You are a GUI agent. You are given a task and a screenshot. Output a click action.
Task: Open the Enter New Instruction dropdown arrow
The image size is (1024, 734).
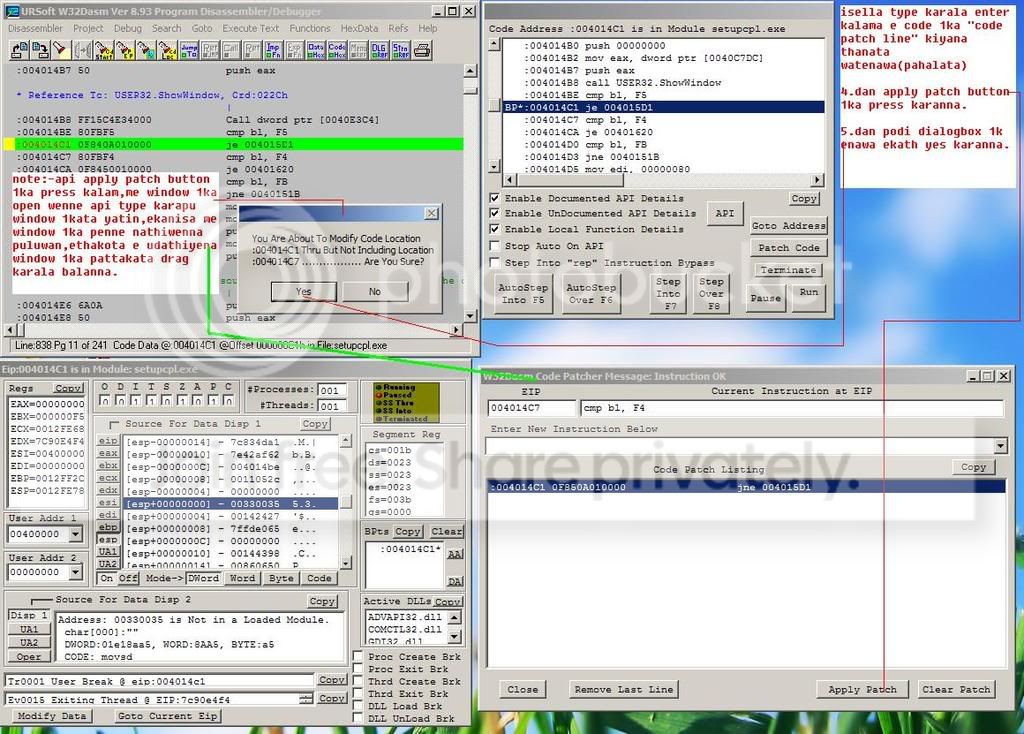point(1000,447)
